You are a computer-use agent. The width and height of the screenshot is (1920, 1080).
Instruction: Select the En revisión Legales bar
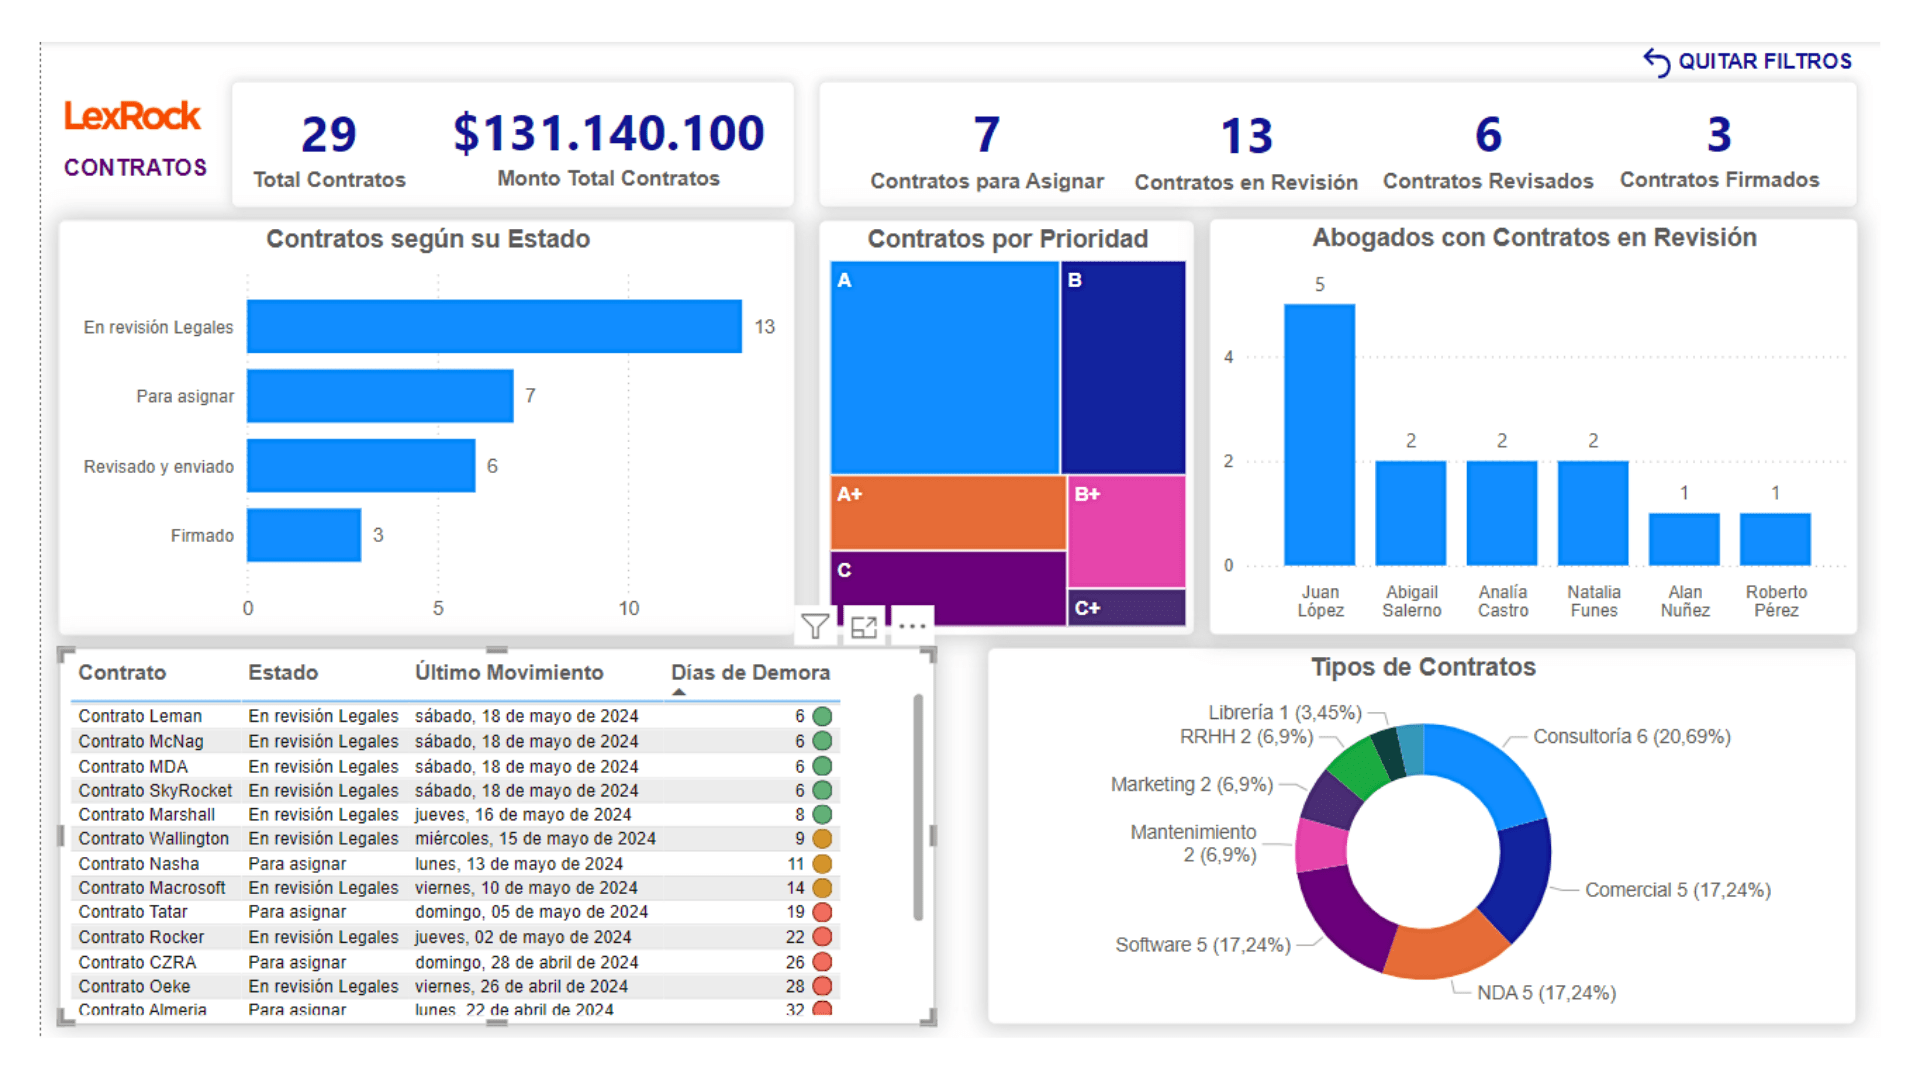[494, 327]
